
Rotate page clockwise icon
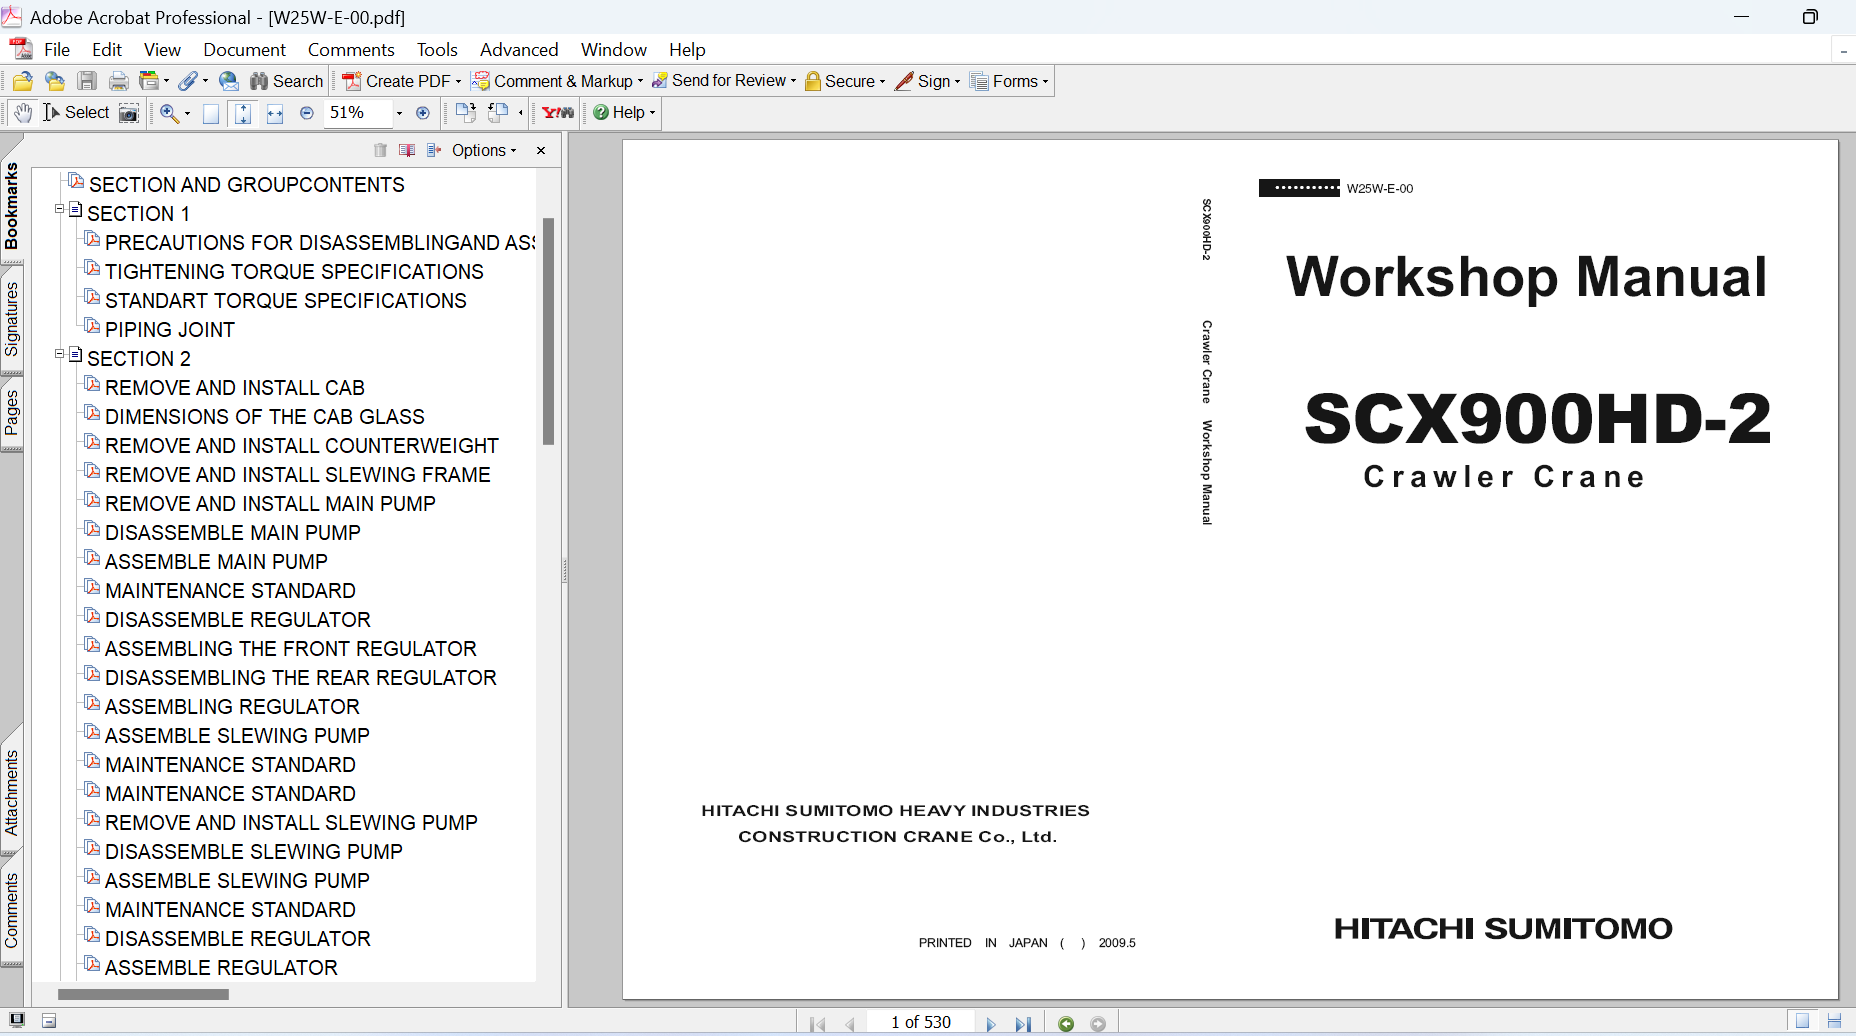(466, 113)
